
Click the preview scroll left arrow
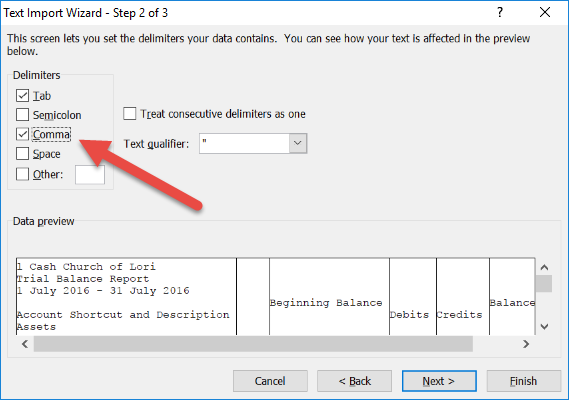pos(25,344)
